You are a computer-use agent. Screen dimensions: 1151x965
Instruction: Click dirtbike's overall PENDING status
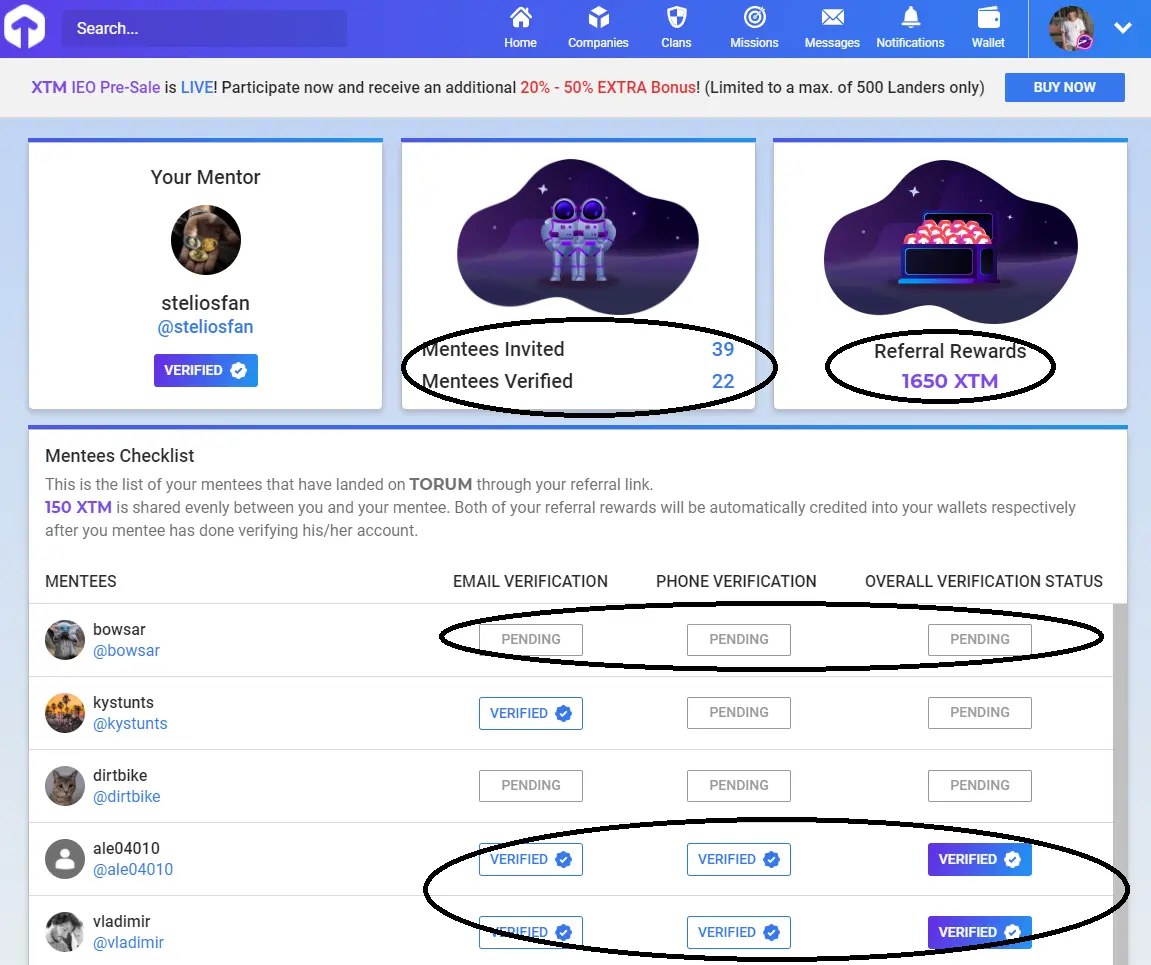(979, 786)
